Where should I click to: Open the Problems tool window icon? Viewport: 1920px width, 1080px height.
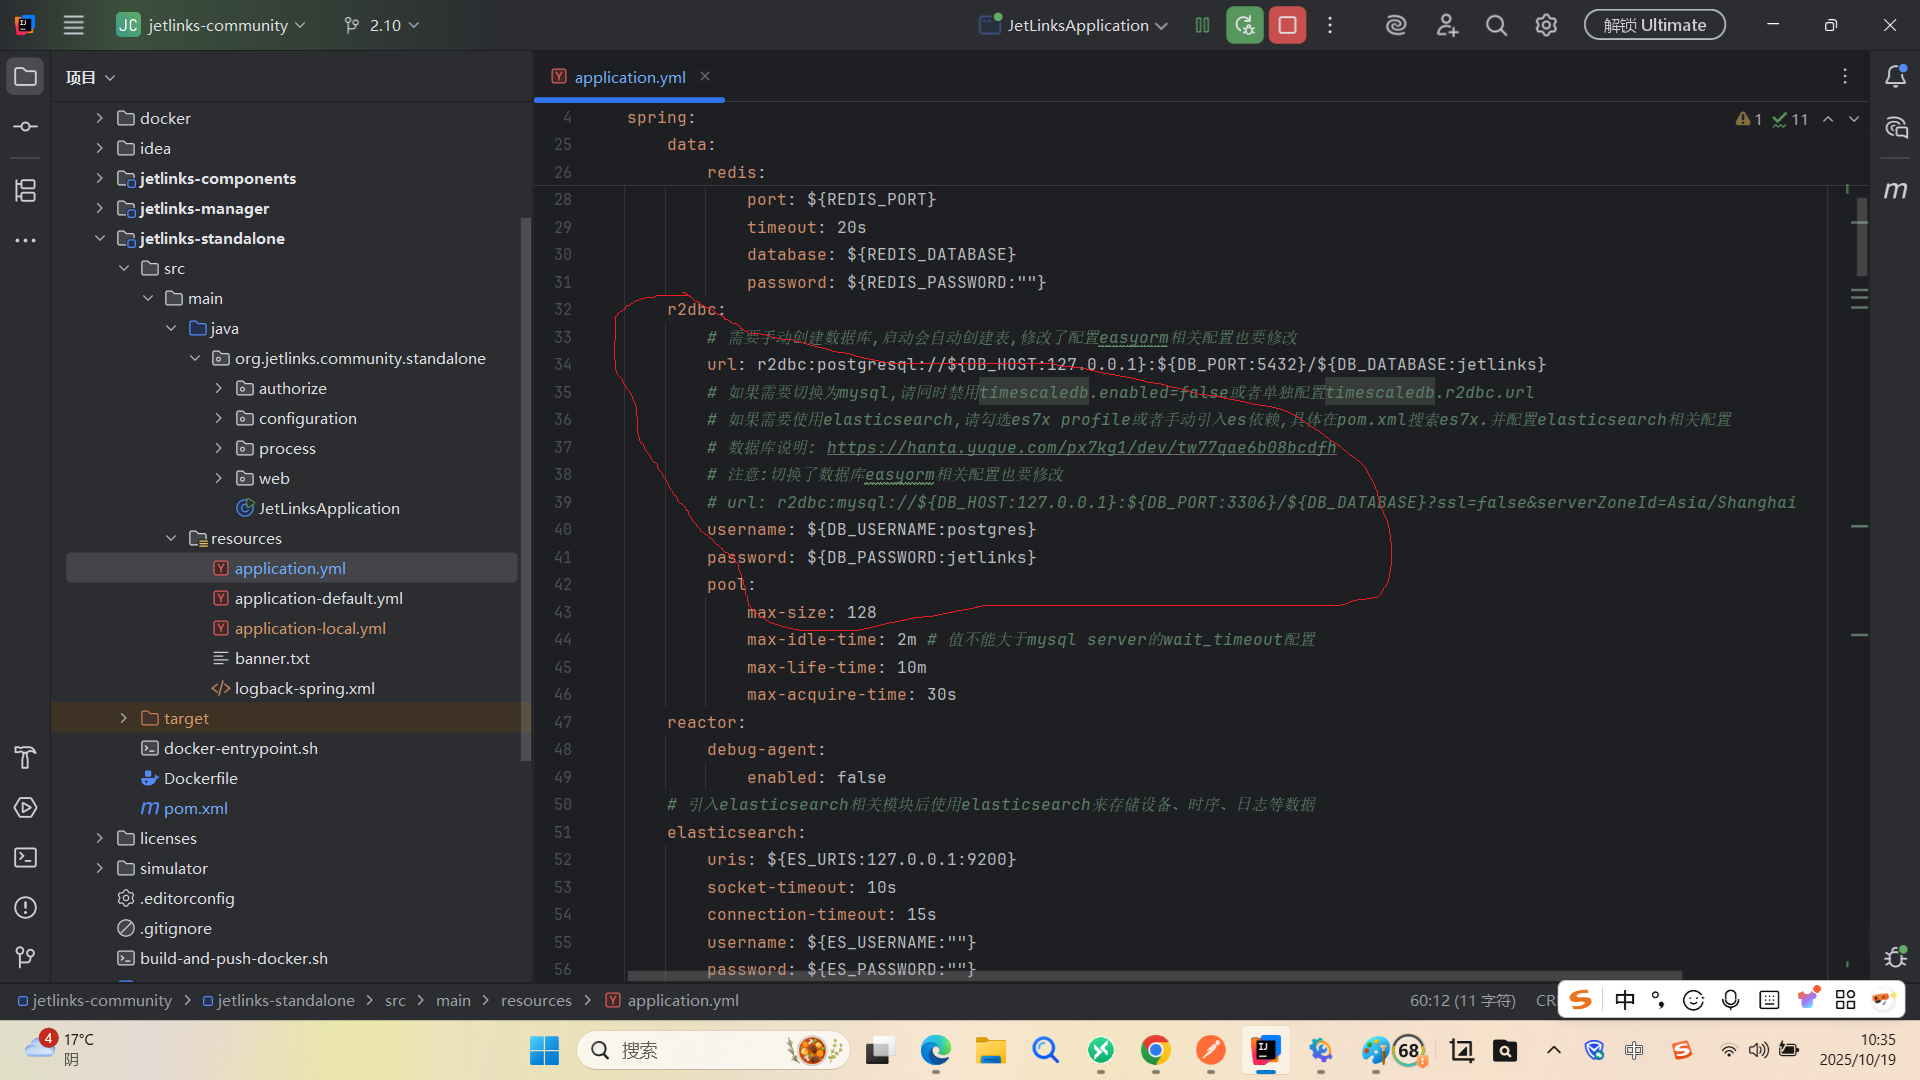tap(26, 908)
